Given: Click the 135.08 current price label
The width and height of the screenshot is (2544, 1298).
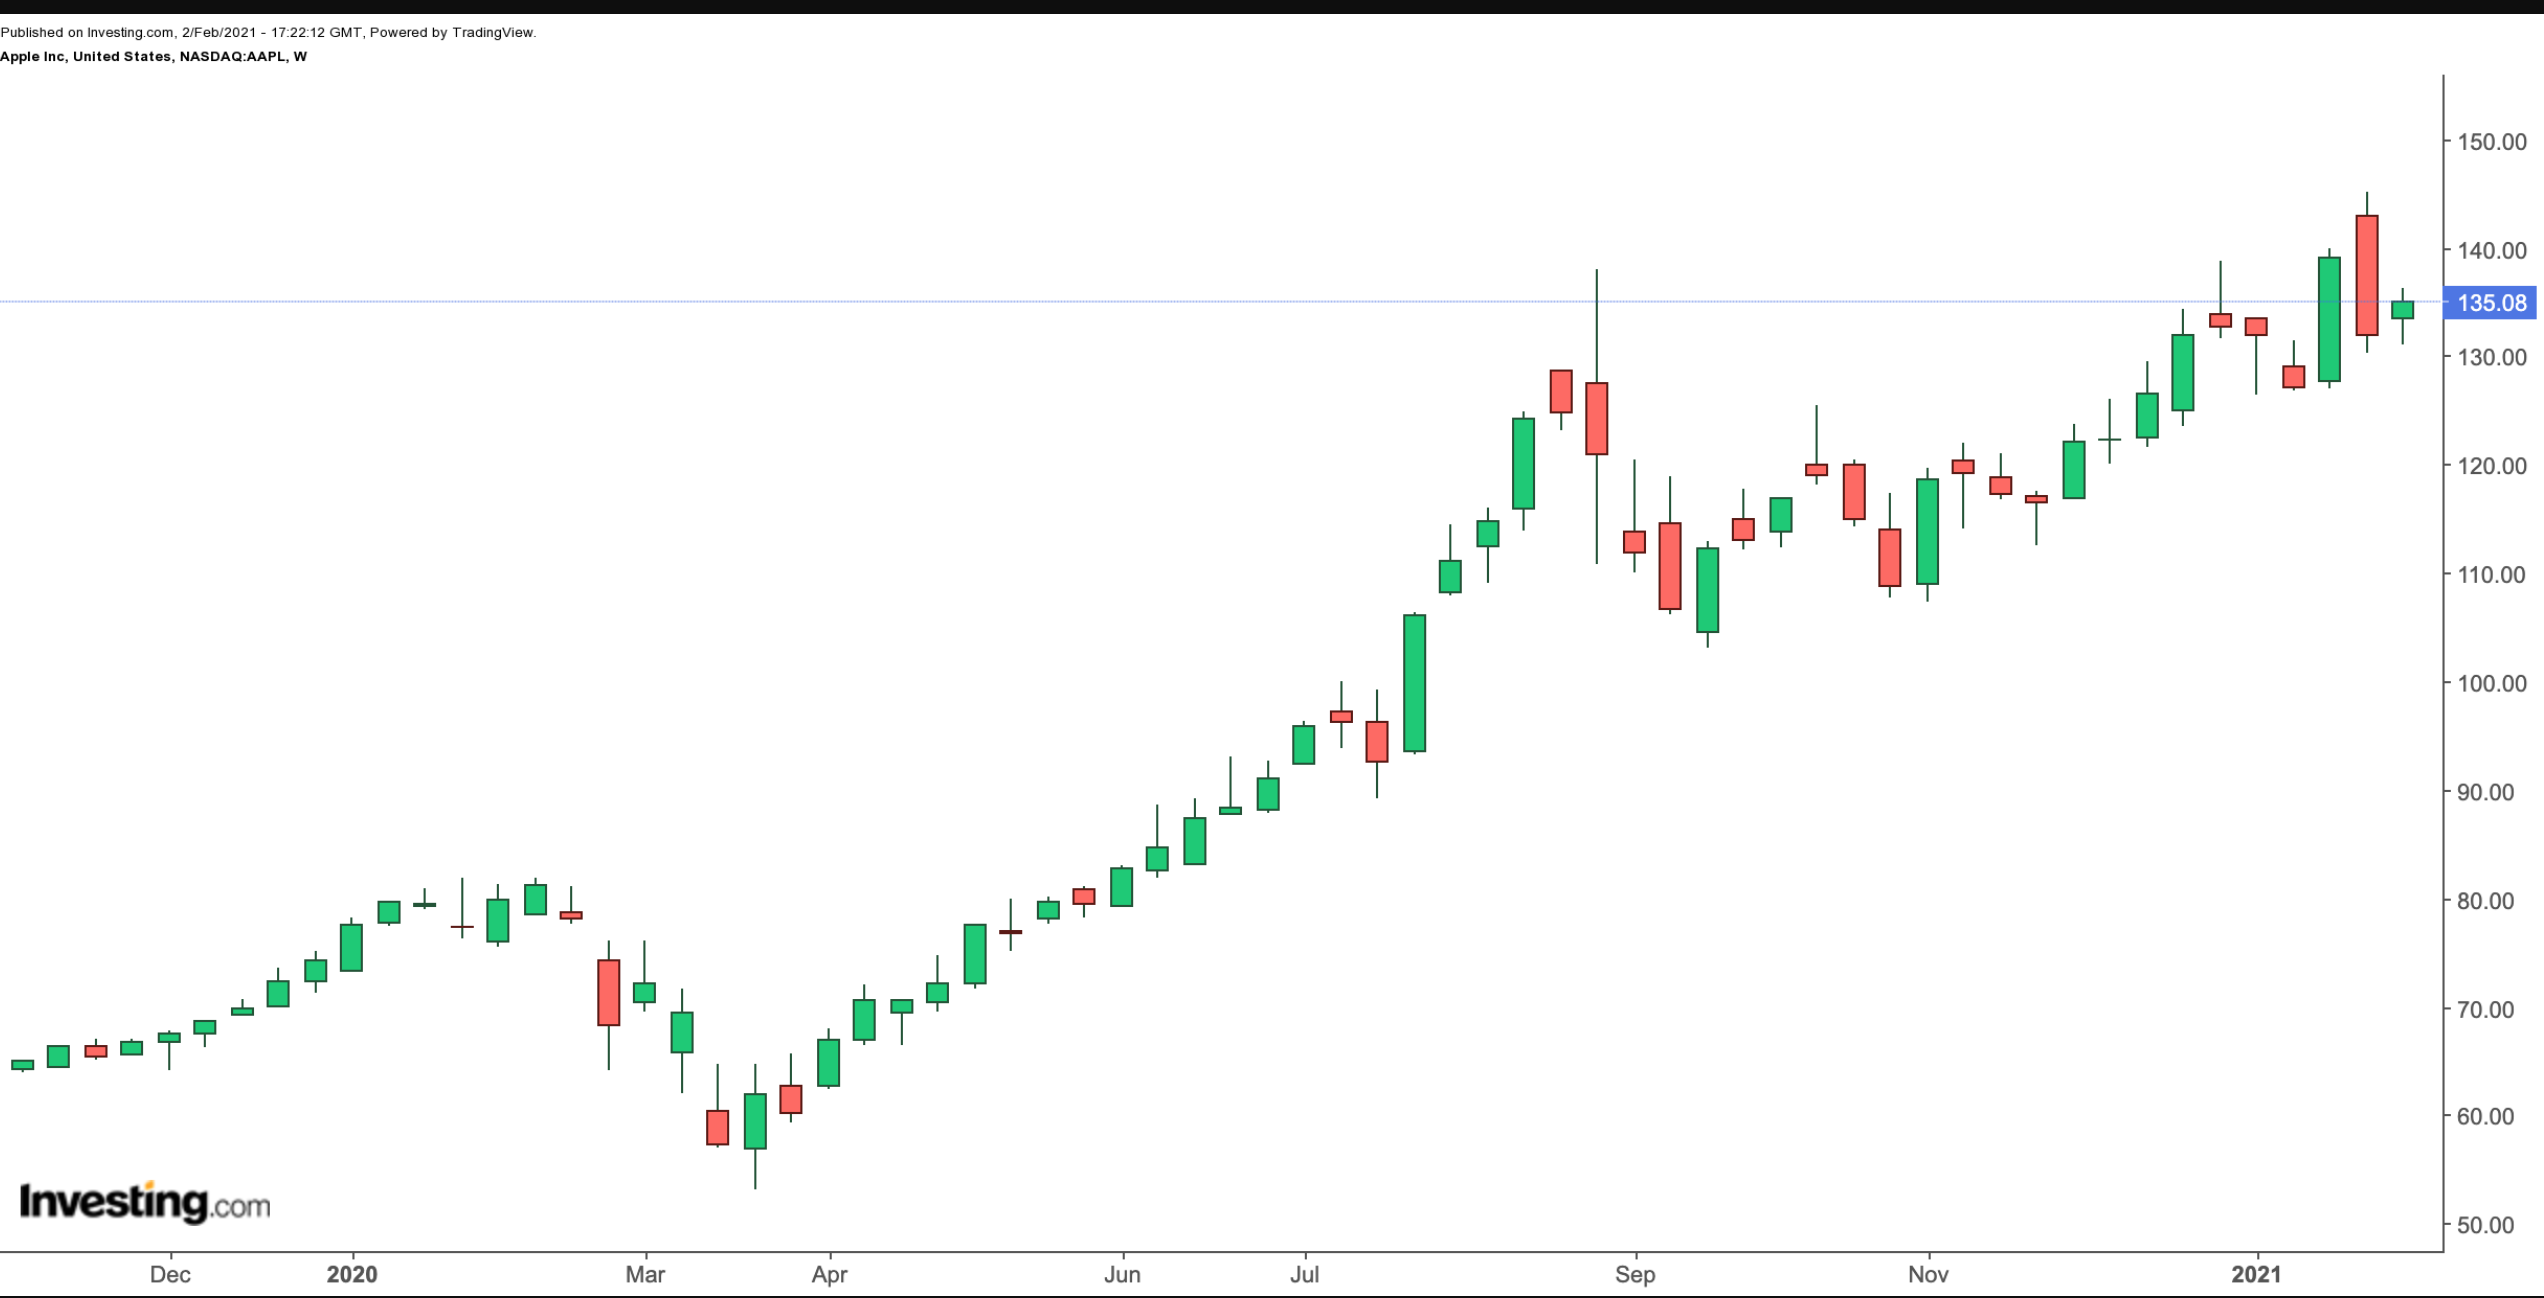Looking at the screenshot, I should coord(2490,303).
